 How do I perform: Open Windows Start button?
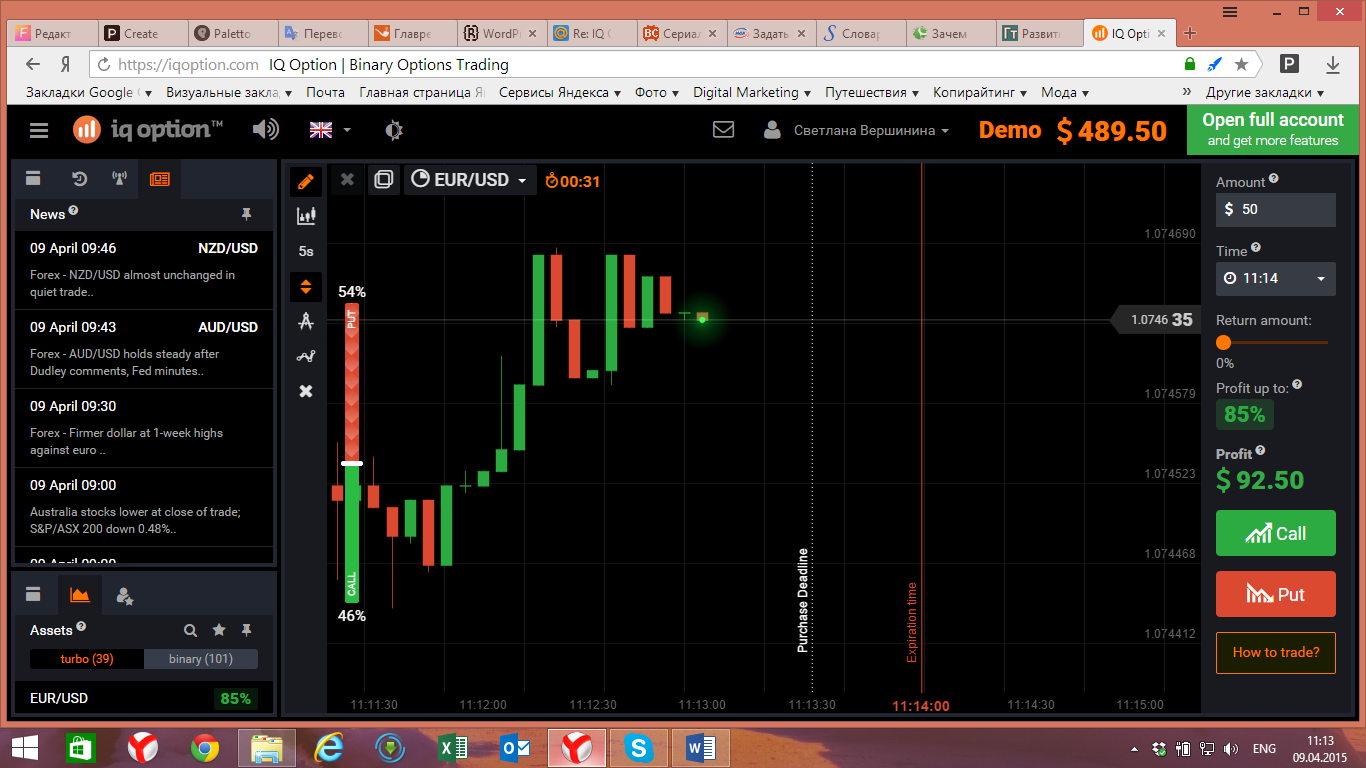pyautogui.click(x=25, y=748)
